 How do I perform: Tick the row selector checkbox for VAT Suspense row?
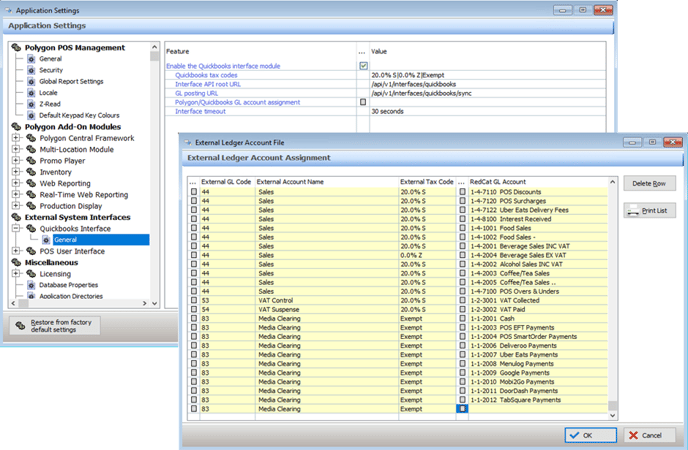pos(194,309)
